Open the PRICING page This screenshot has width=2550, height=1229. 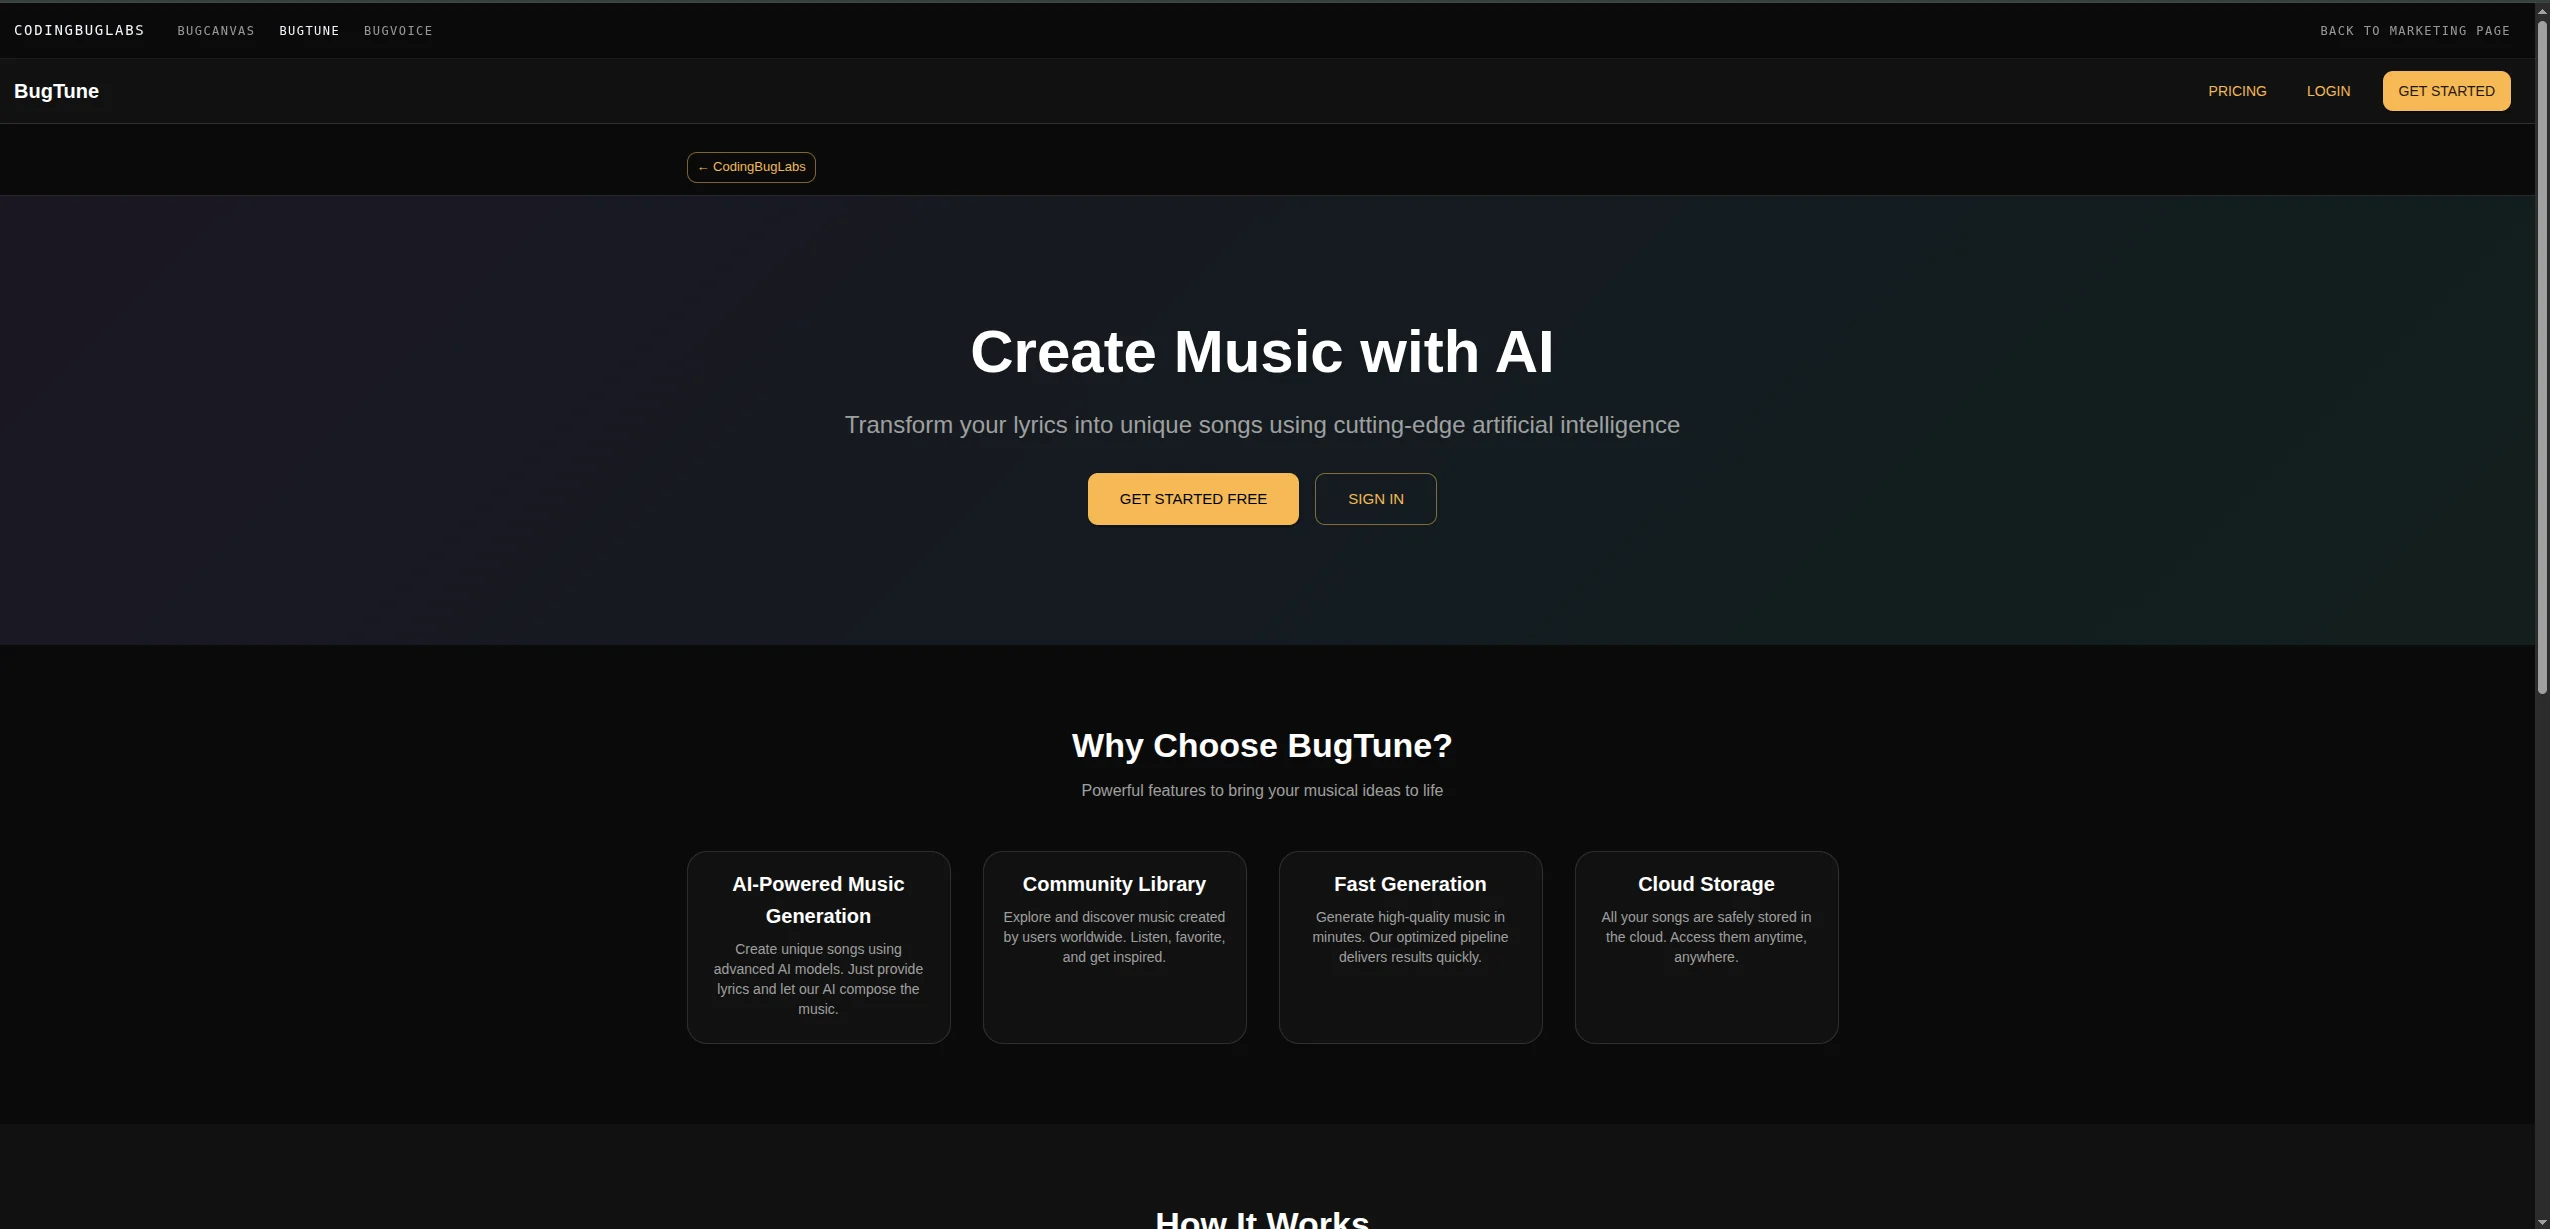(2235, 91)
